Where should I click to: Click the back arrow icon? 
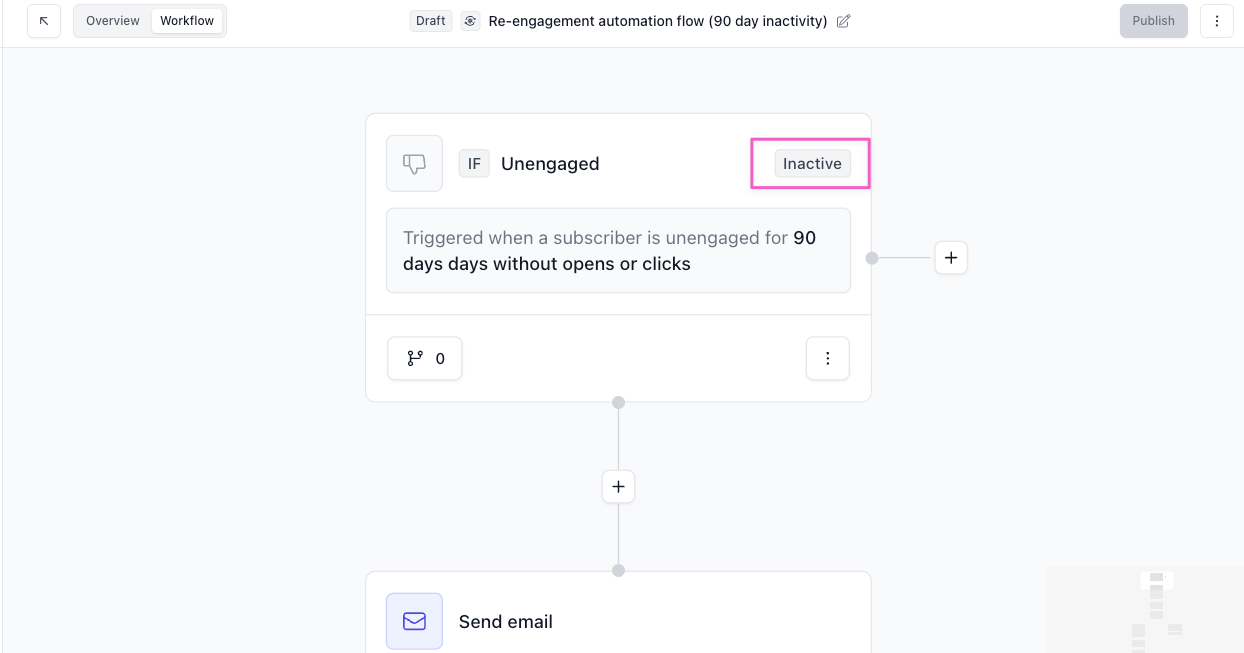[44, 21]
